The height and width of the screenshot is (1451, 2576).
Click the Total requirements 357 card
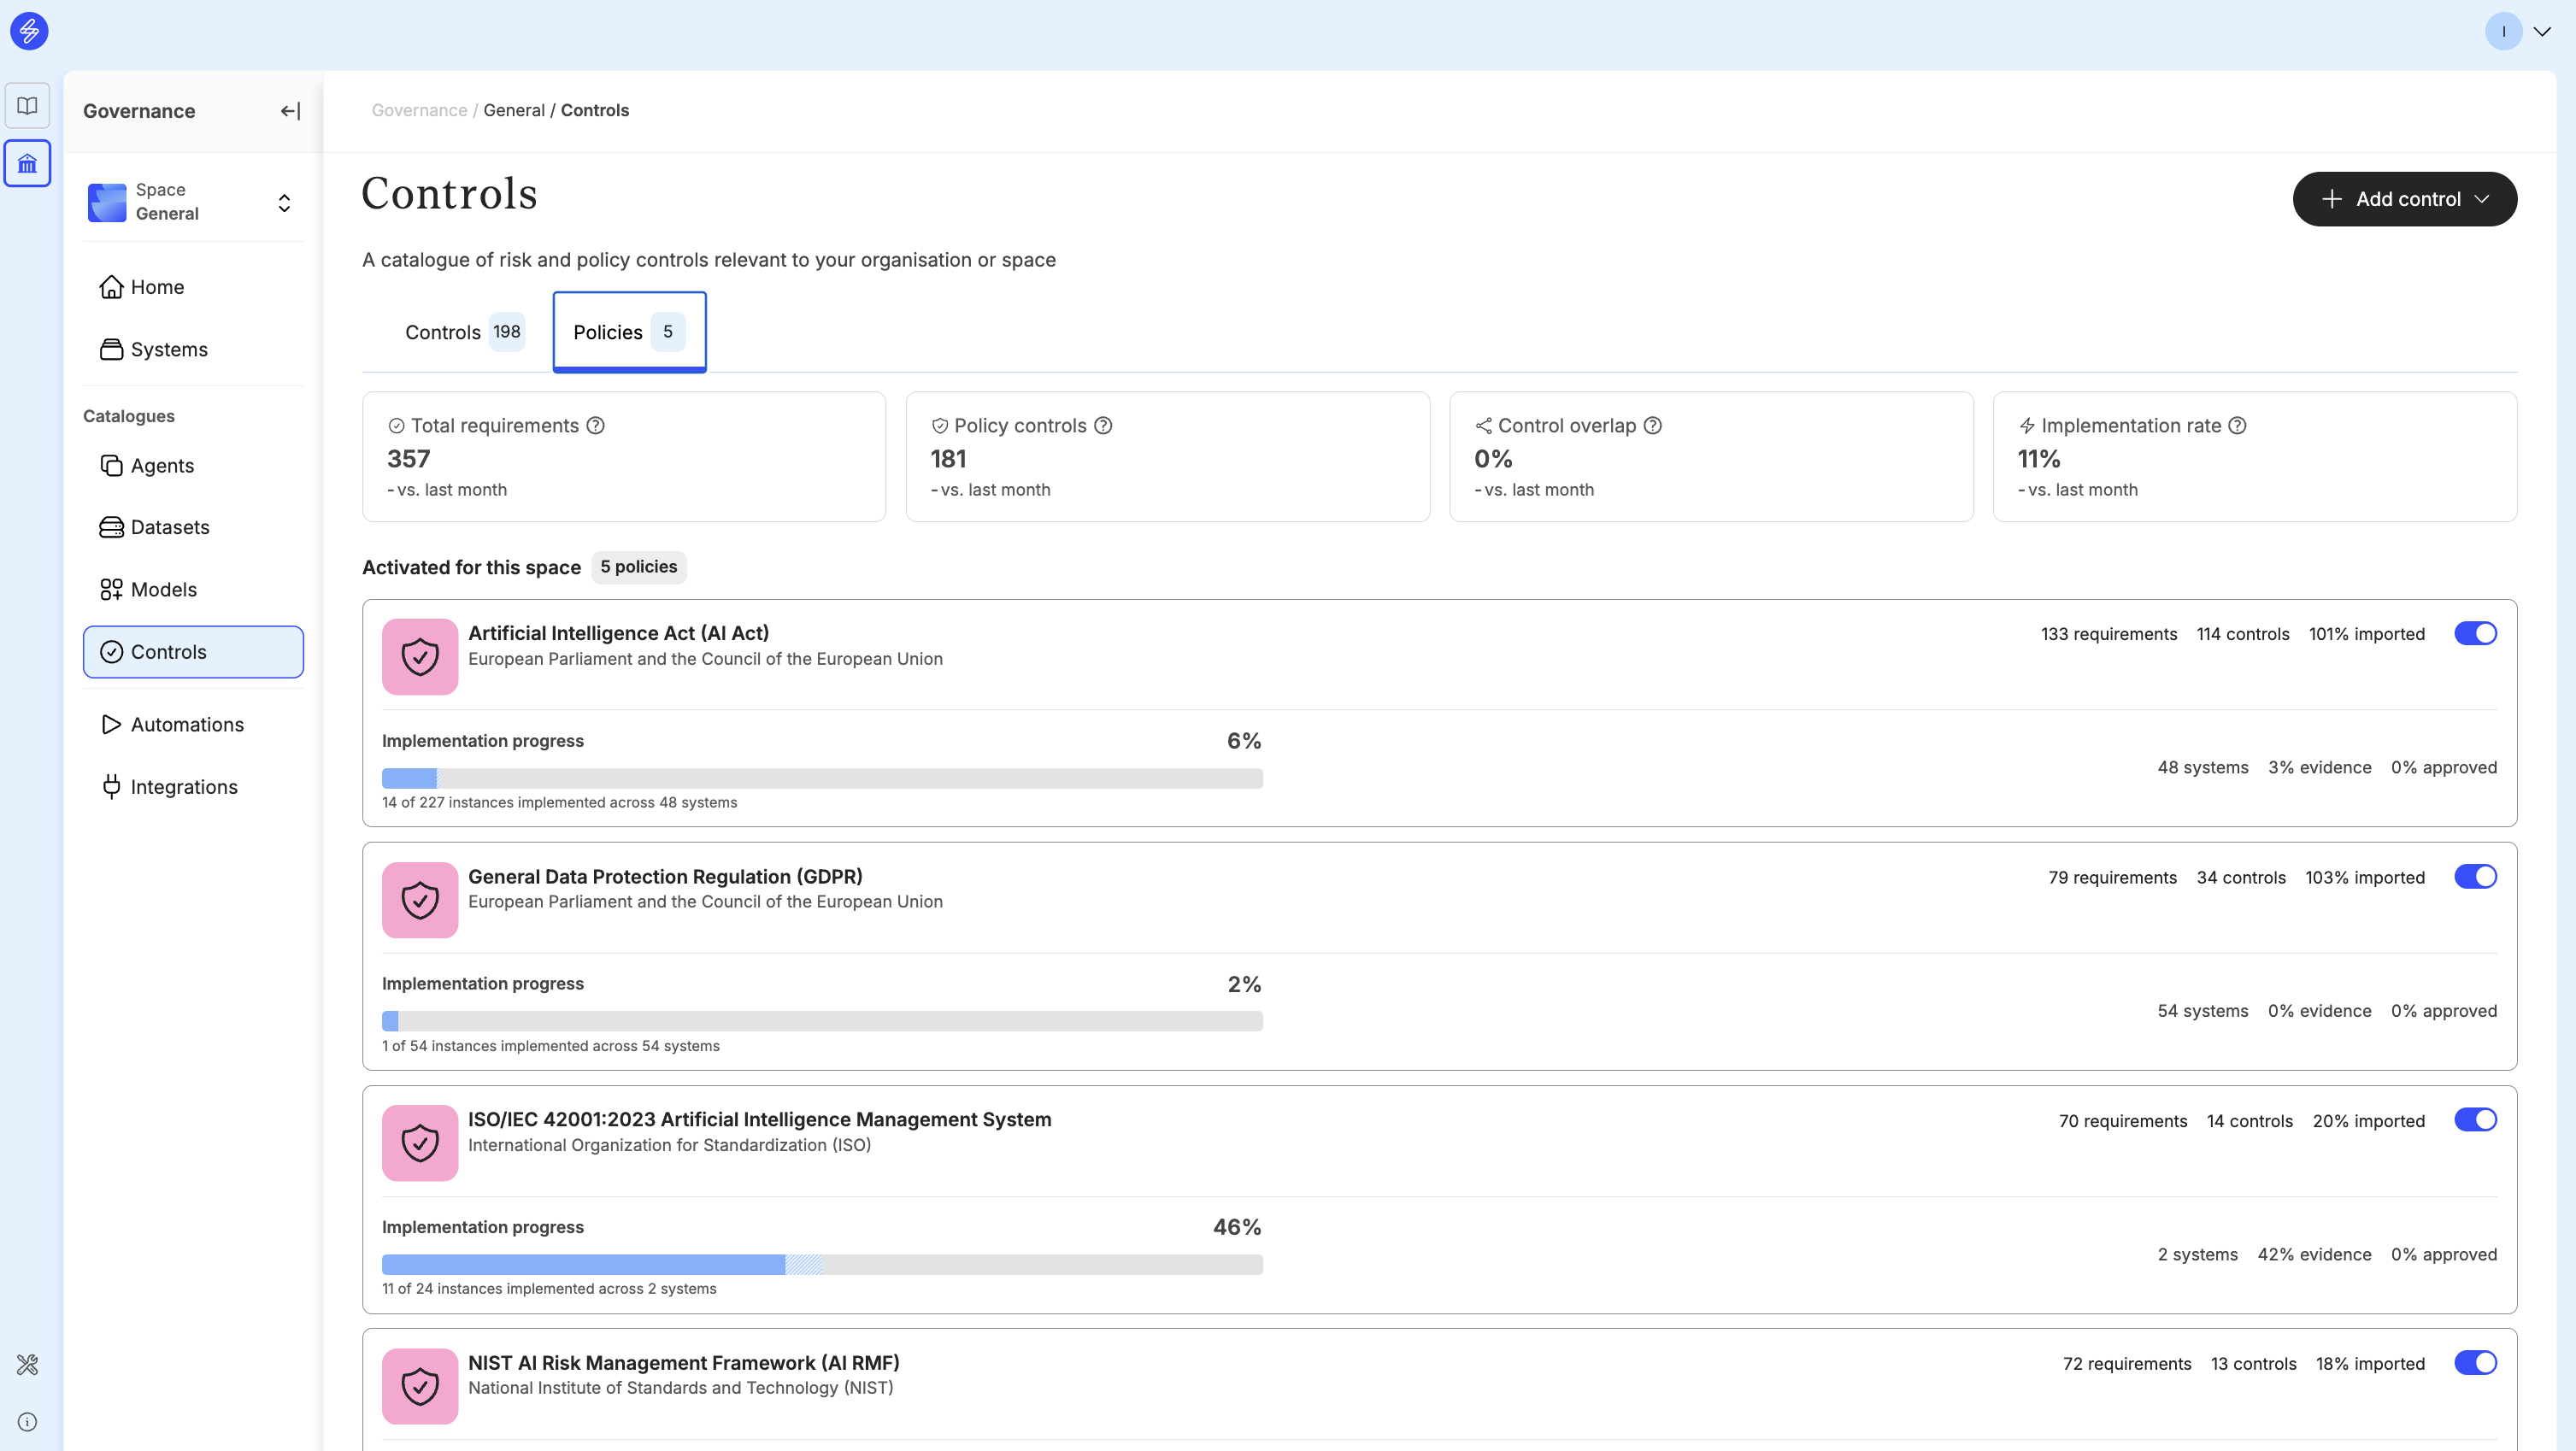[x=624, y=457]
